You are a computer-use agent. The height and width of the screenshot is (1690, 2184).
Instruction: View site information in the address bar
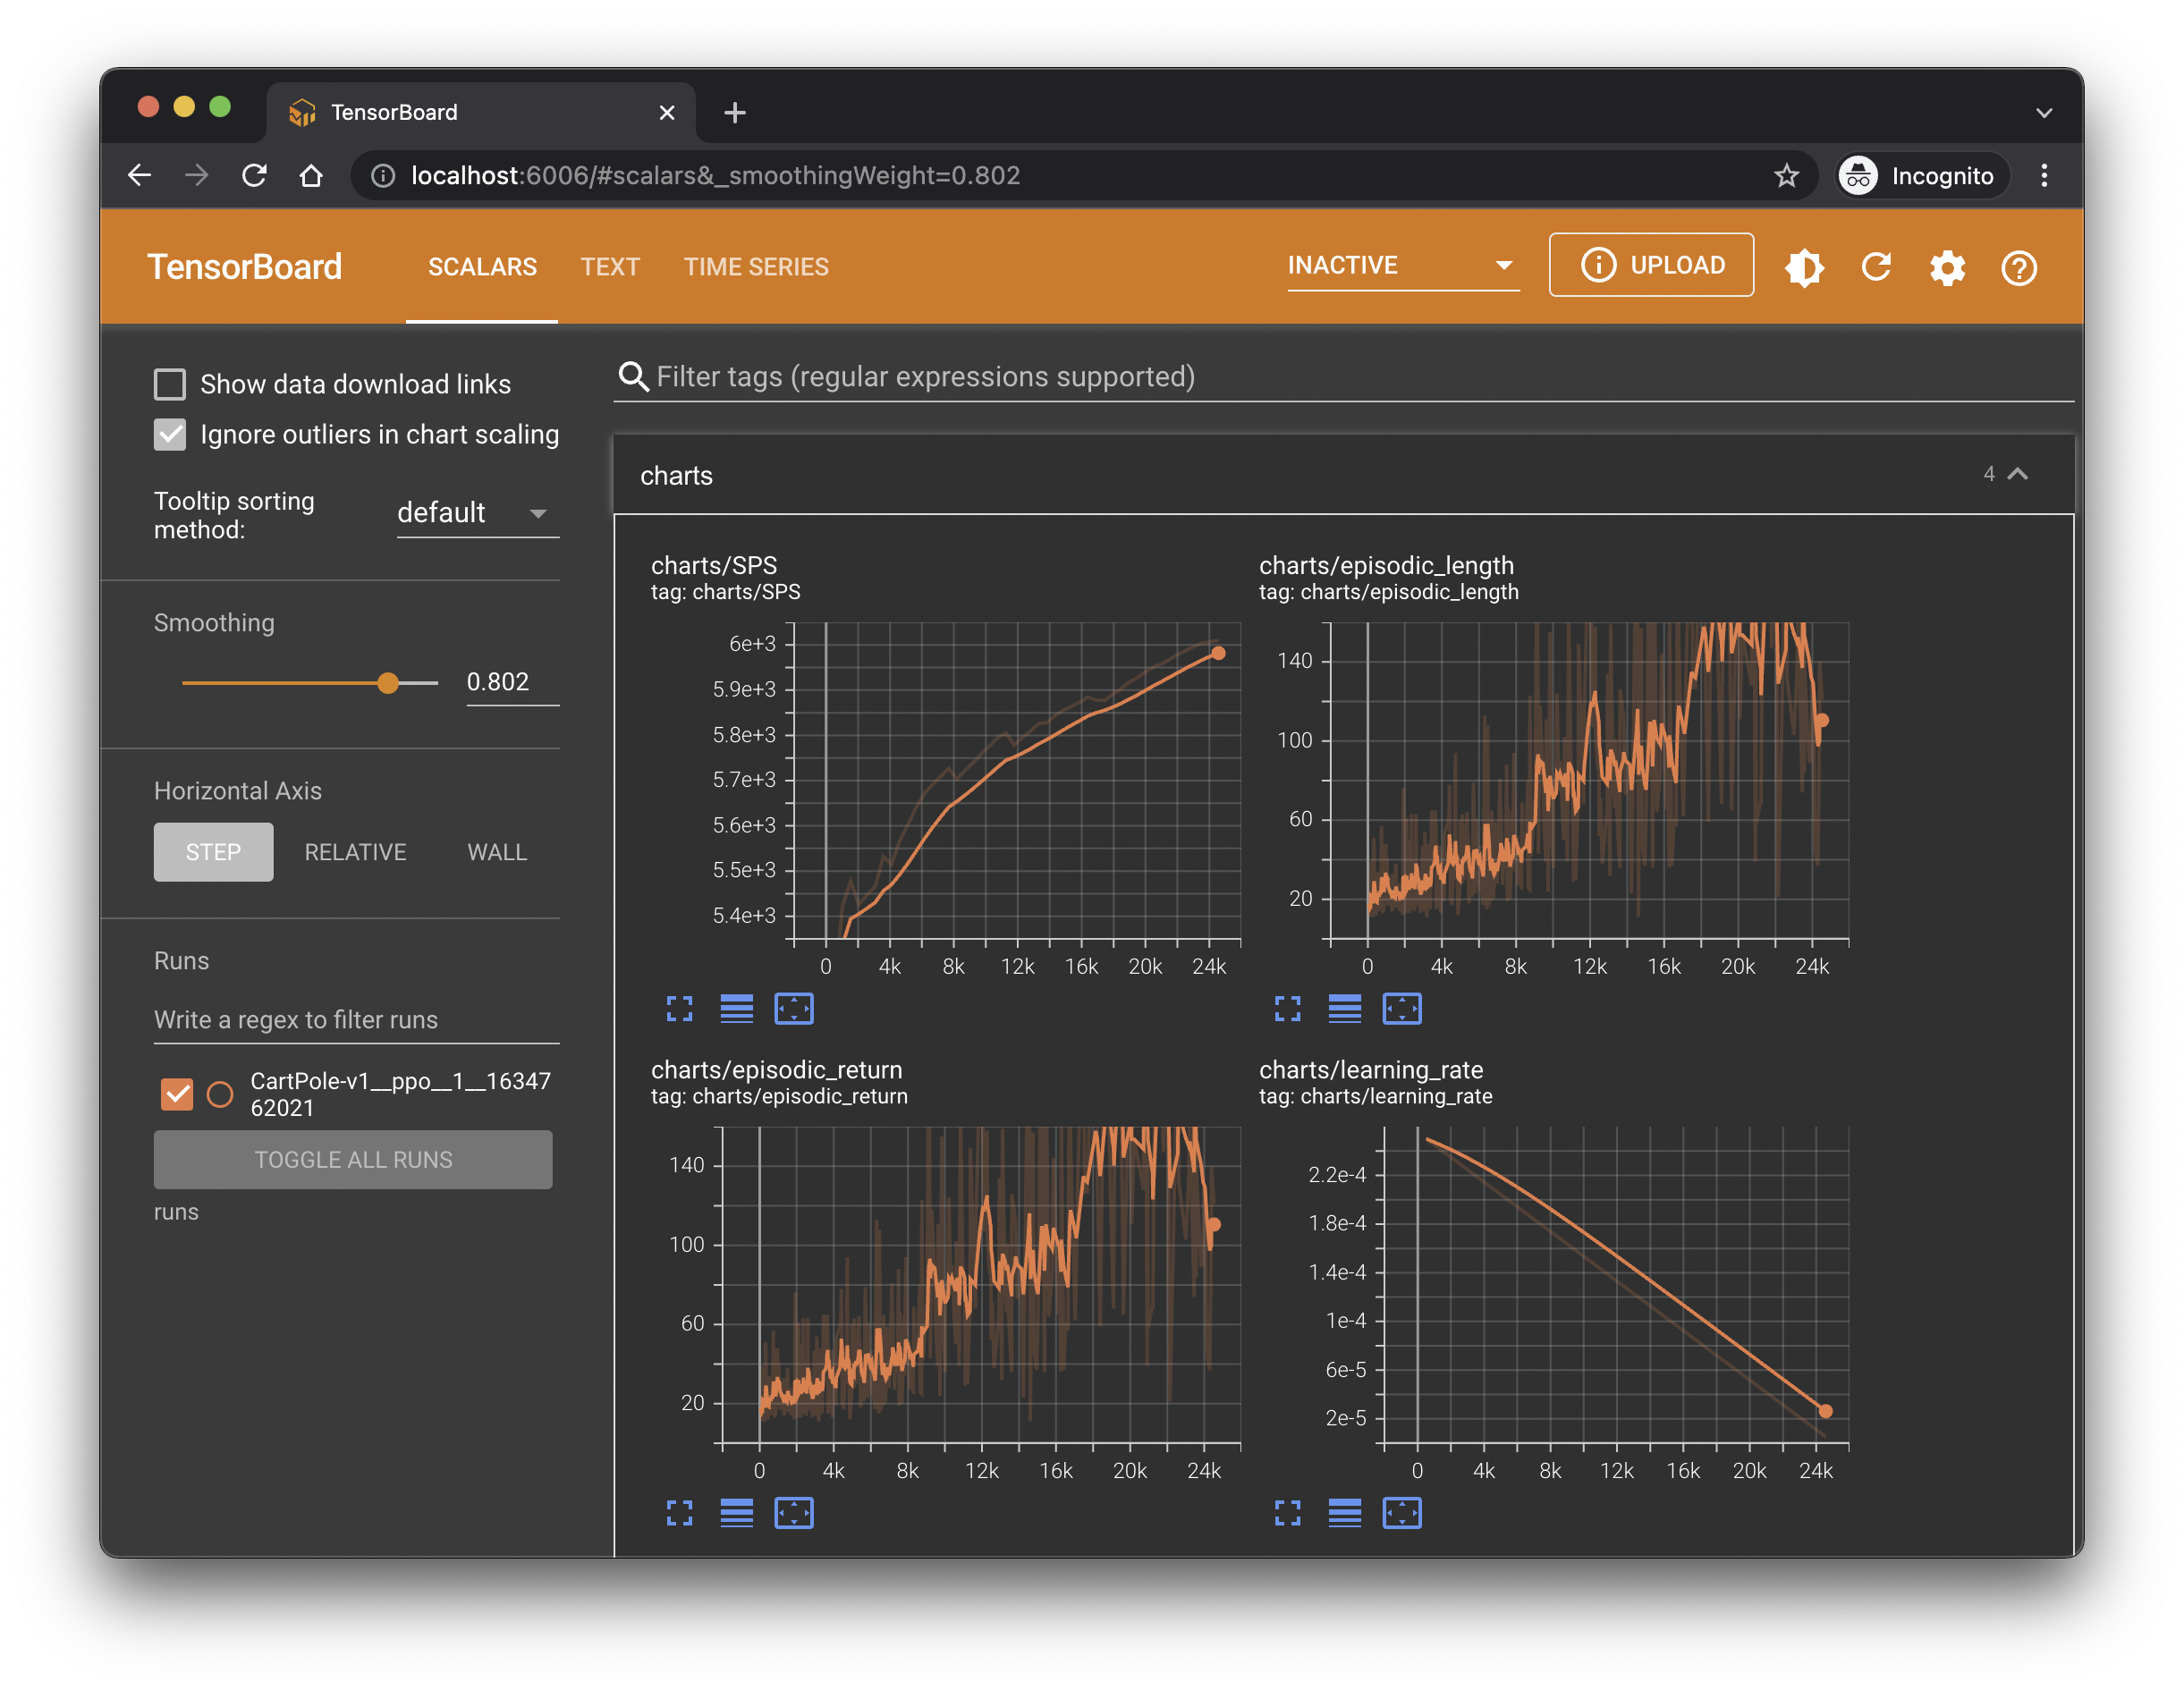(382, 176)
